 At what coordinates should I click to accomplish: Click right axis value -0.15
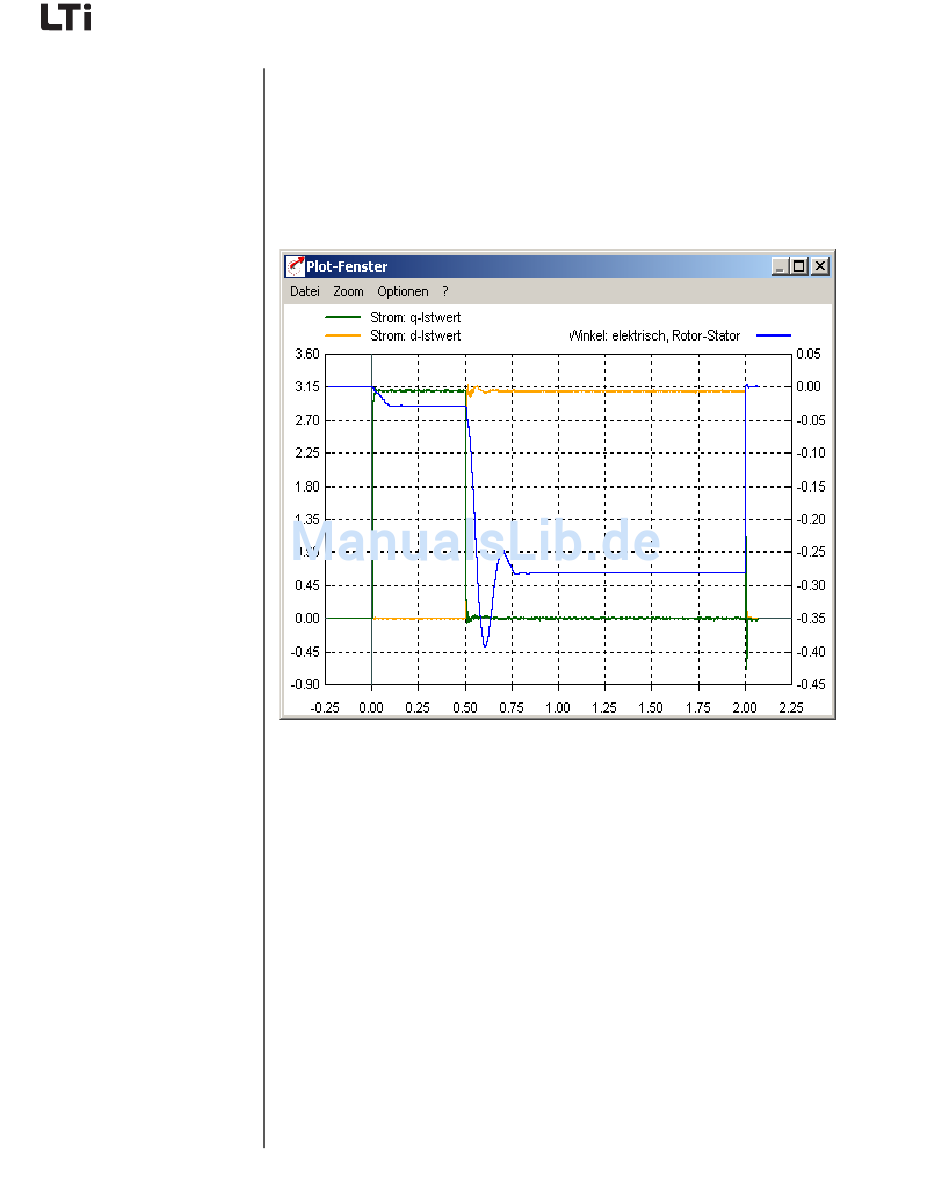click(x=810, y=487)
